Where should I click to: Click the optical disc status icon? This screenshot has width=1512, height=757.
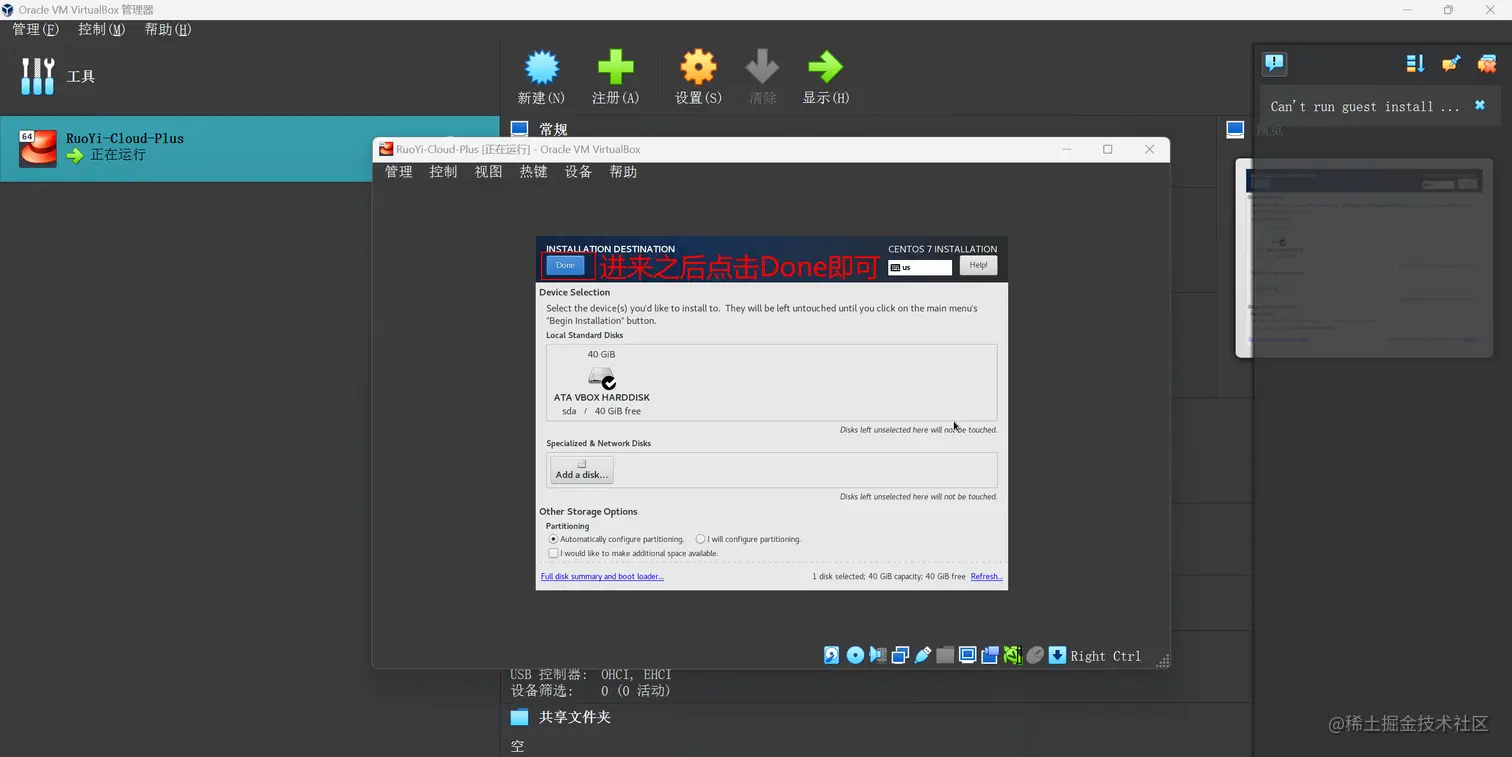click(855, 655)
